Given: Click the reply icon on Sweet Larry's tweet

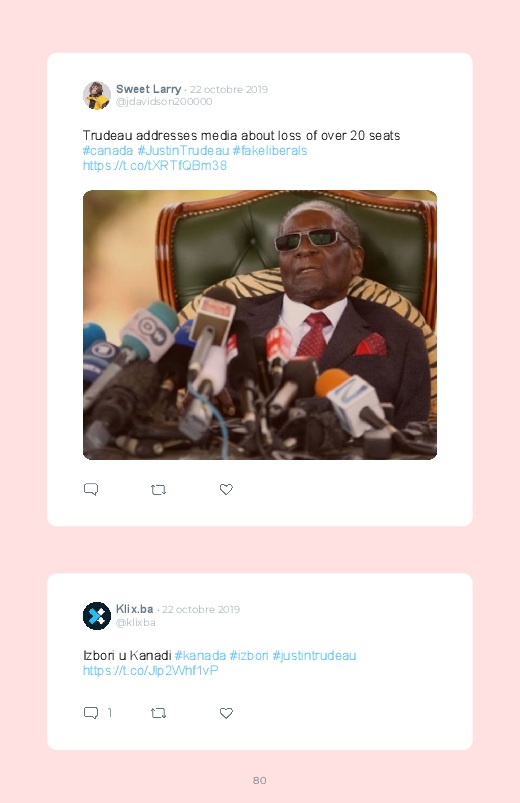Looking at the screenshot, I should [91, 489].
